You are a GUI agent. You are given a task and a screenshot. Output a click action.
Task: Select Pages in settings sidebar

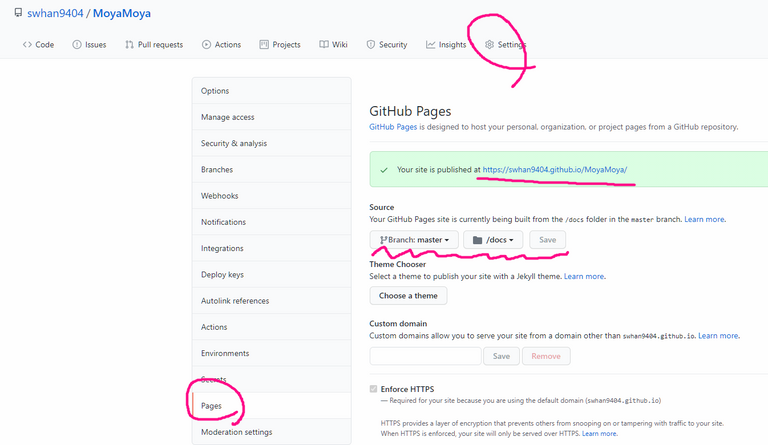pos(272,405)
